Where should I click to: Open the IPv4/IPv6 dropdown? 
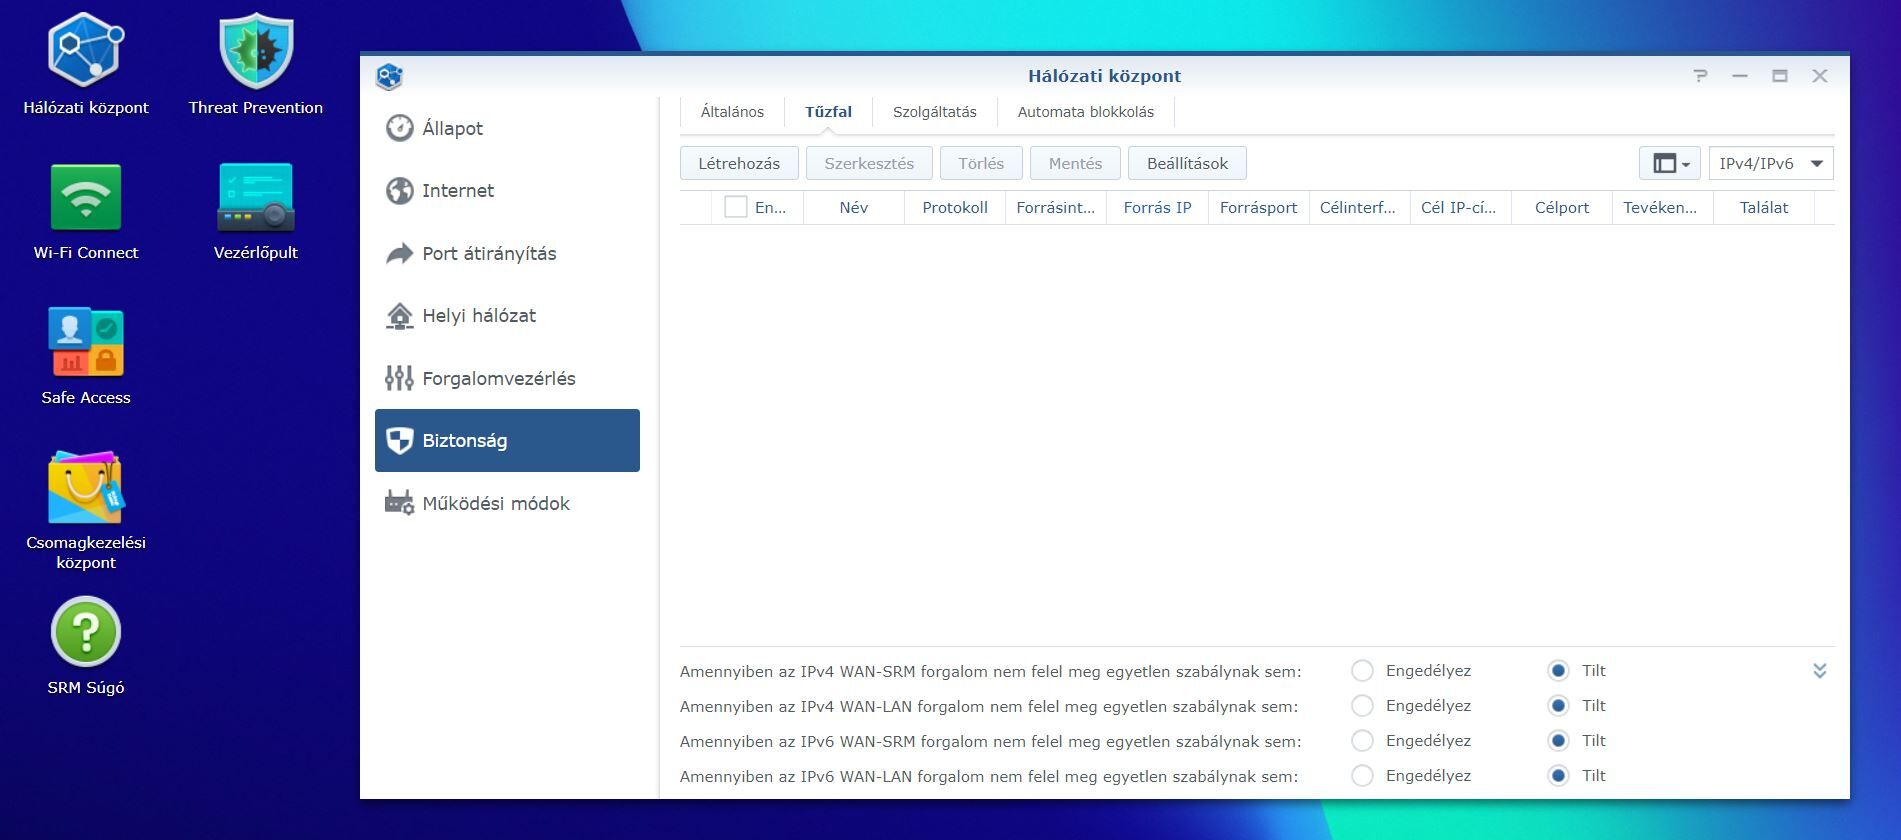tap(1771, 163)
